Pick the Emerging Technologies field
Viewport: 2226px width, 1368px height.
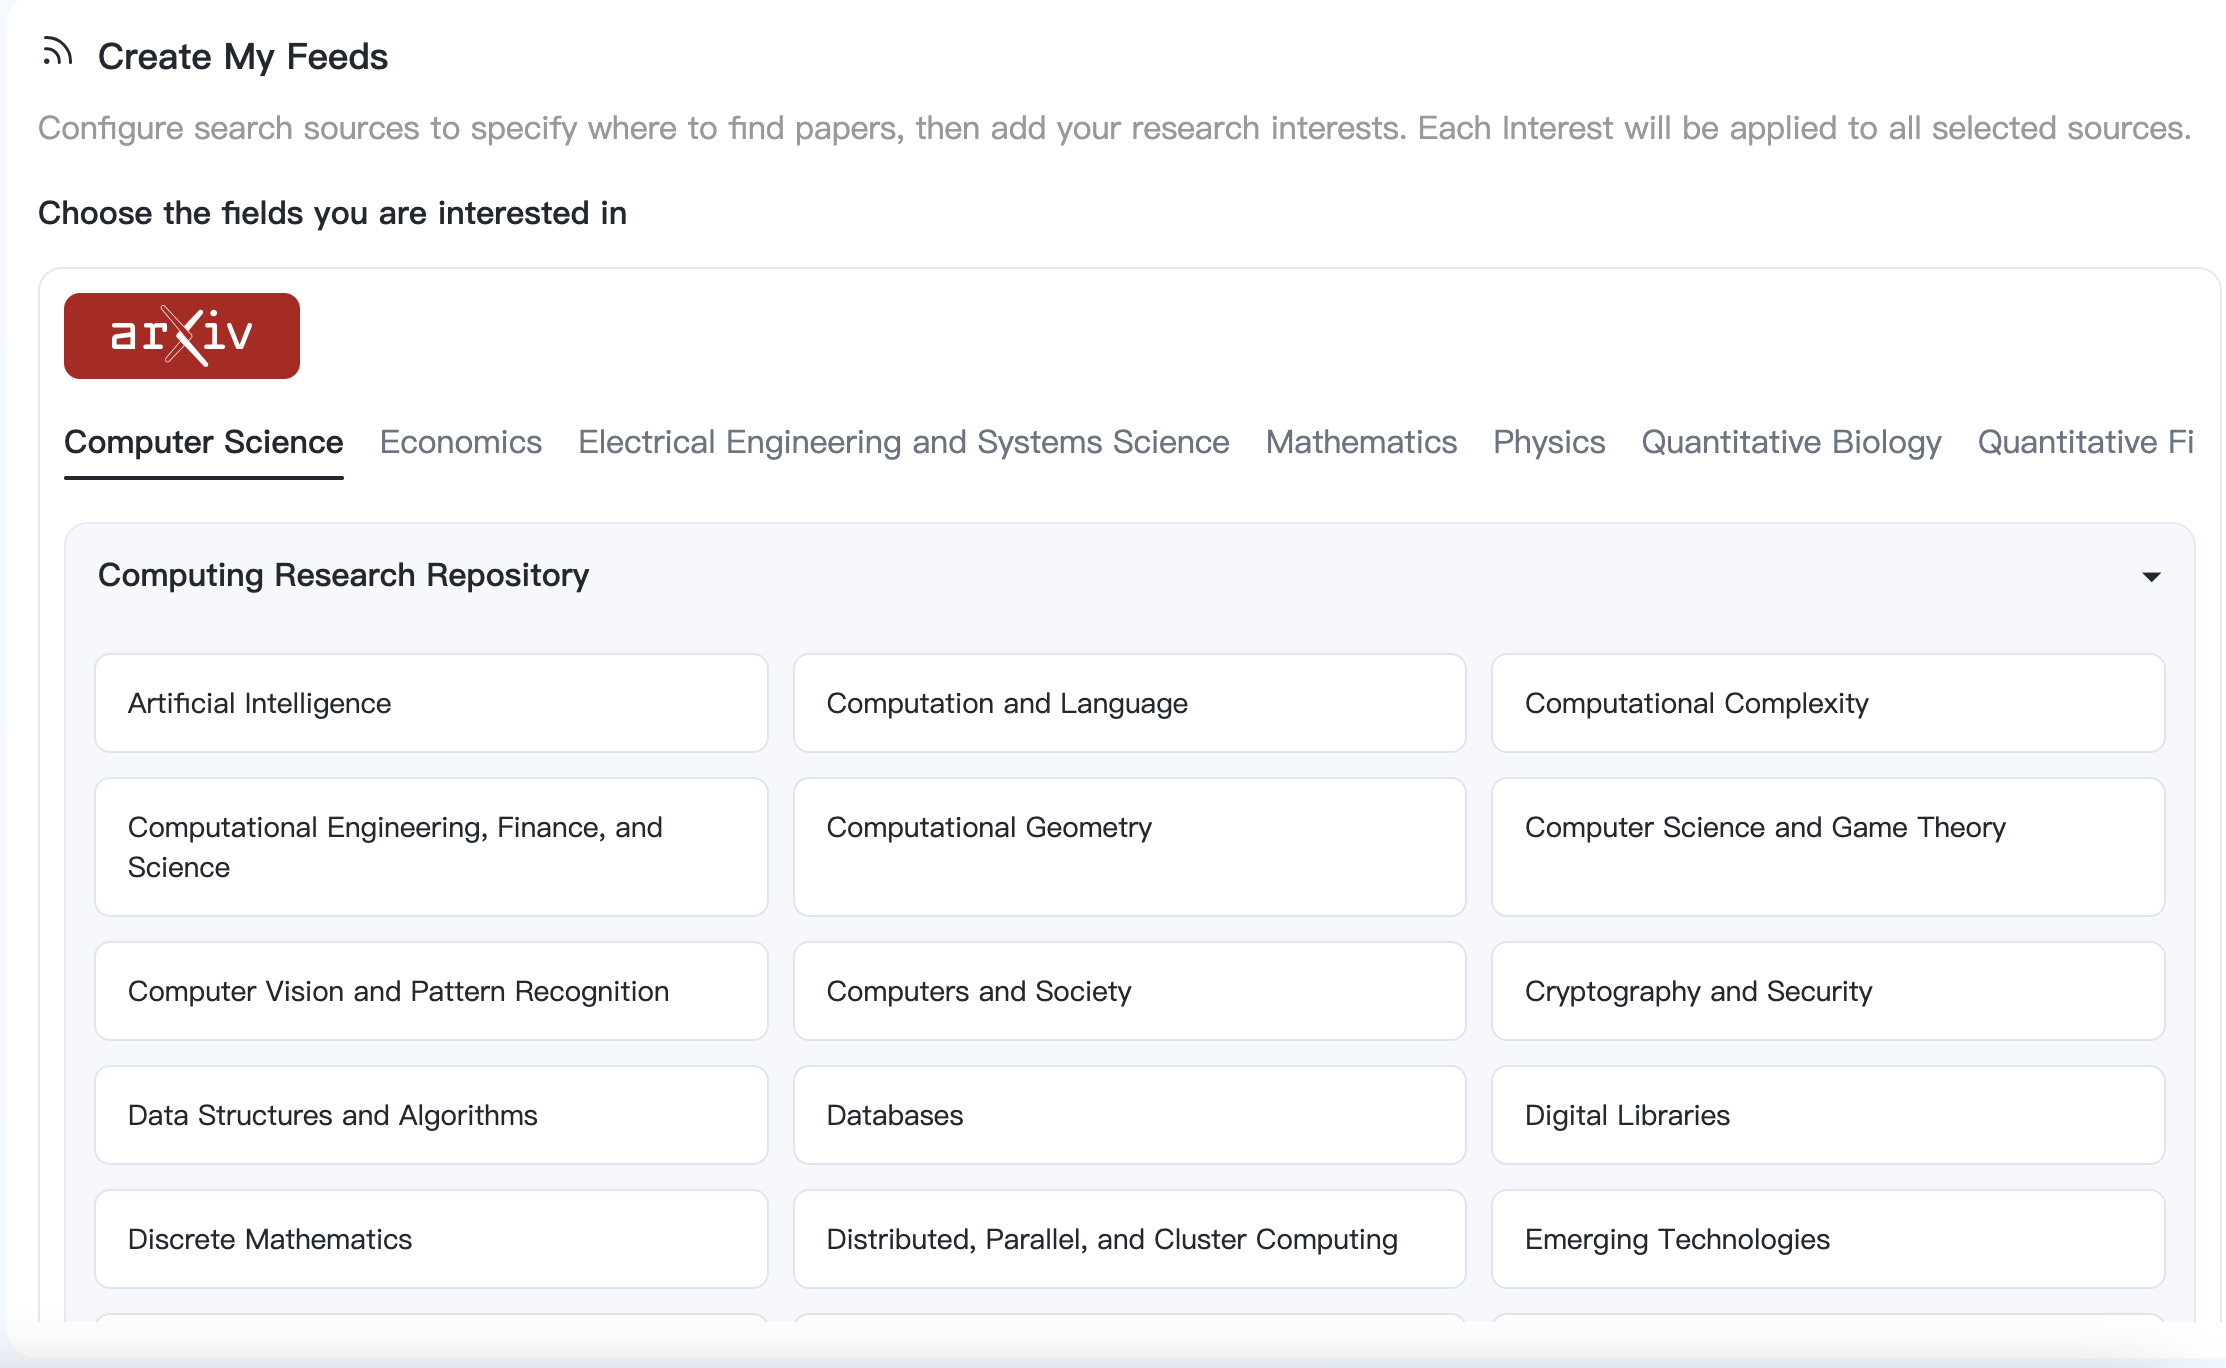[1827, 1239]
